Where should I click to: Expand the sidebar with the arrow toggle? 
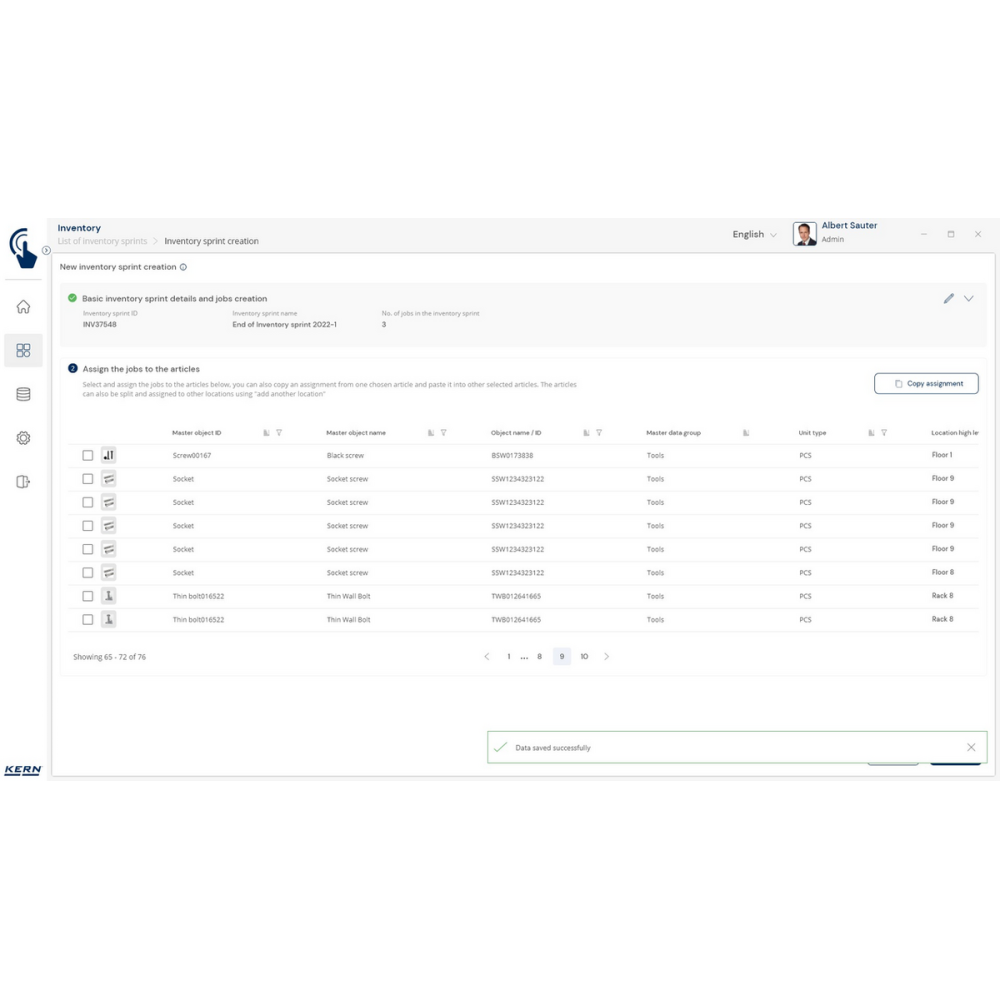click(46, 250)
